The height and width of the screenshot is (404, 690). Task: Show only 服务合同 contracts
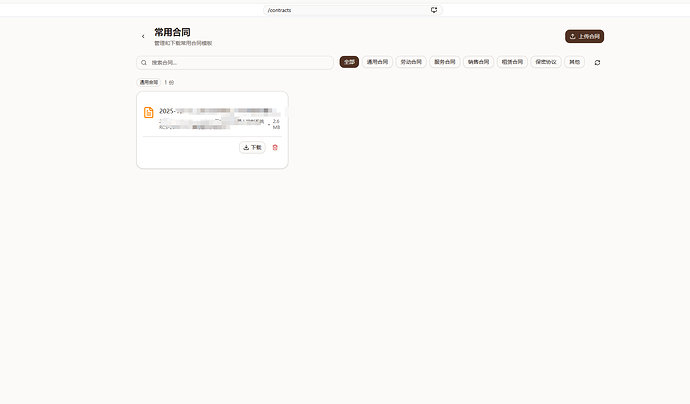444,62
